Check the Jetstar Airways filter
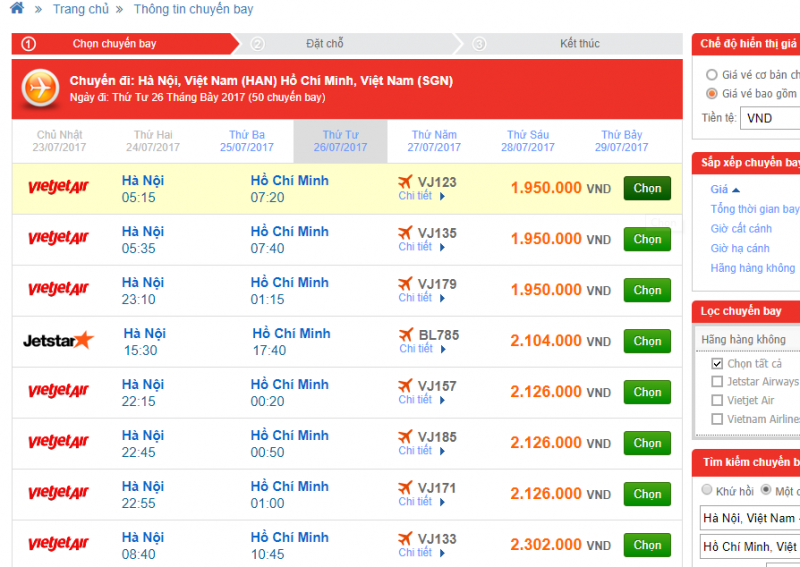Image resolution: width=800 pixels, height=567 pixels. [x=717, y=382]
